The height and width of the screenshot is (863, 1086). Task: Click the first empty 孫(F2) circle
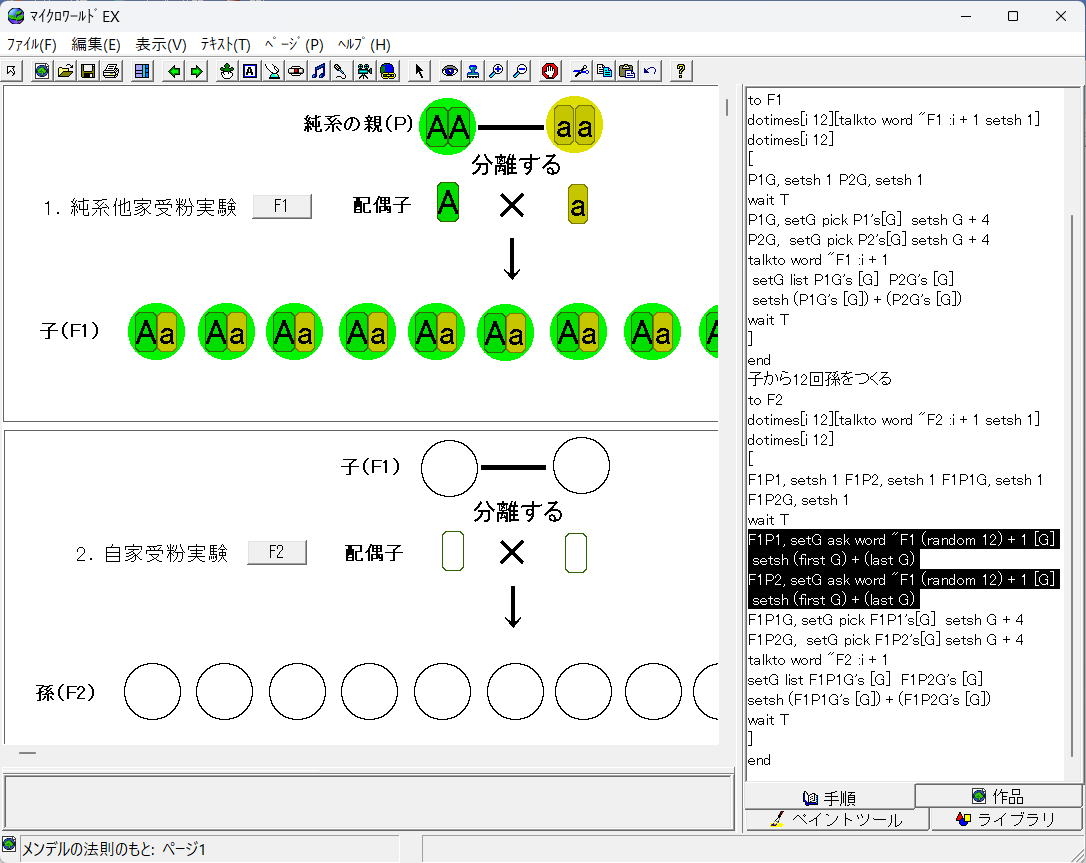point(152,691)
